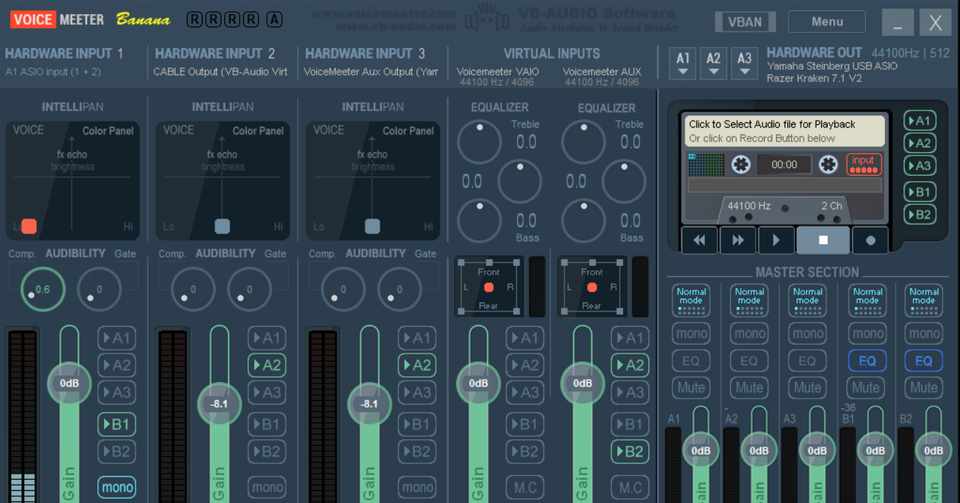The image size is (960, 503).
Task: Open the VBAN settings panel
Action: pos(745,22)
